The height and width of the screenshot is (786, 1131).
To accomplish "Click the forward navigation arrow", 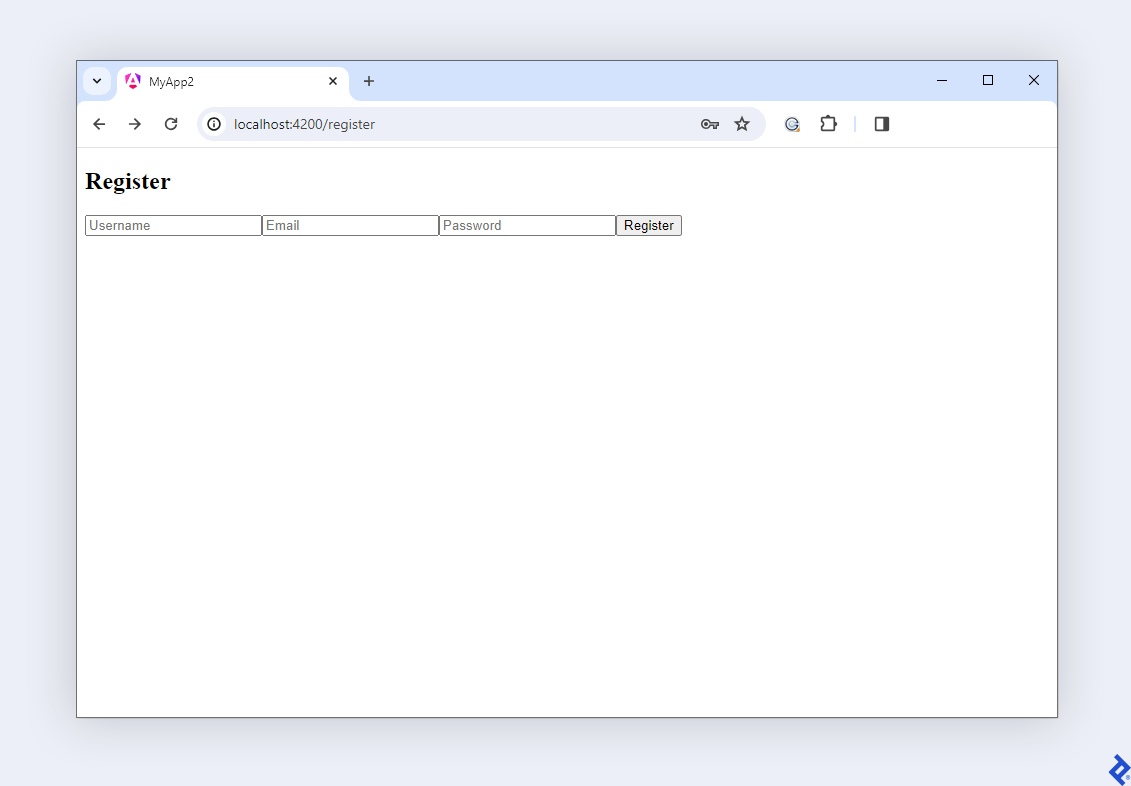I will [135, 124].
